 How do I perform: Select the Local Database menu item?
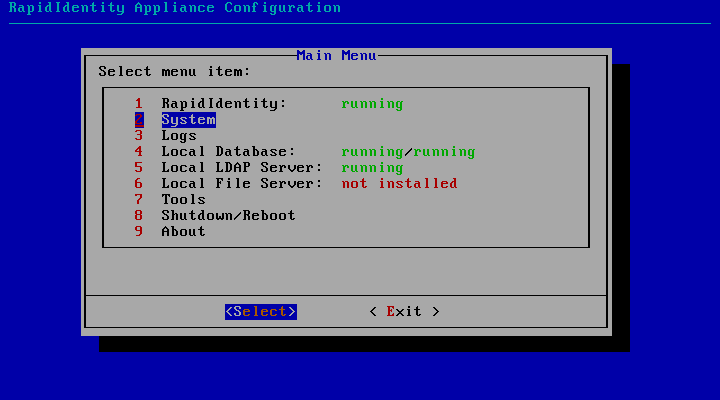[228, 152]
